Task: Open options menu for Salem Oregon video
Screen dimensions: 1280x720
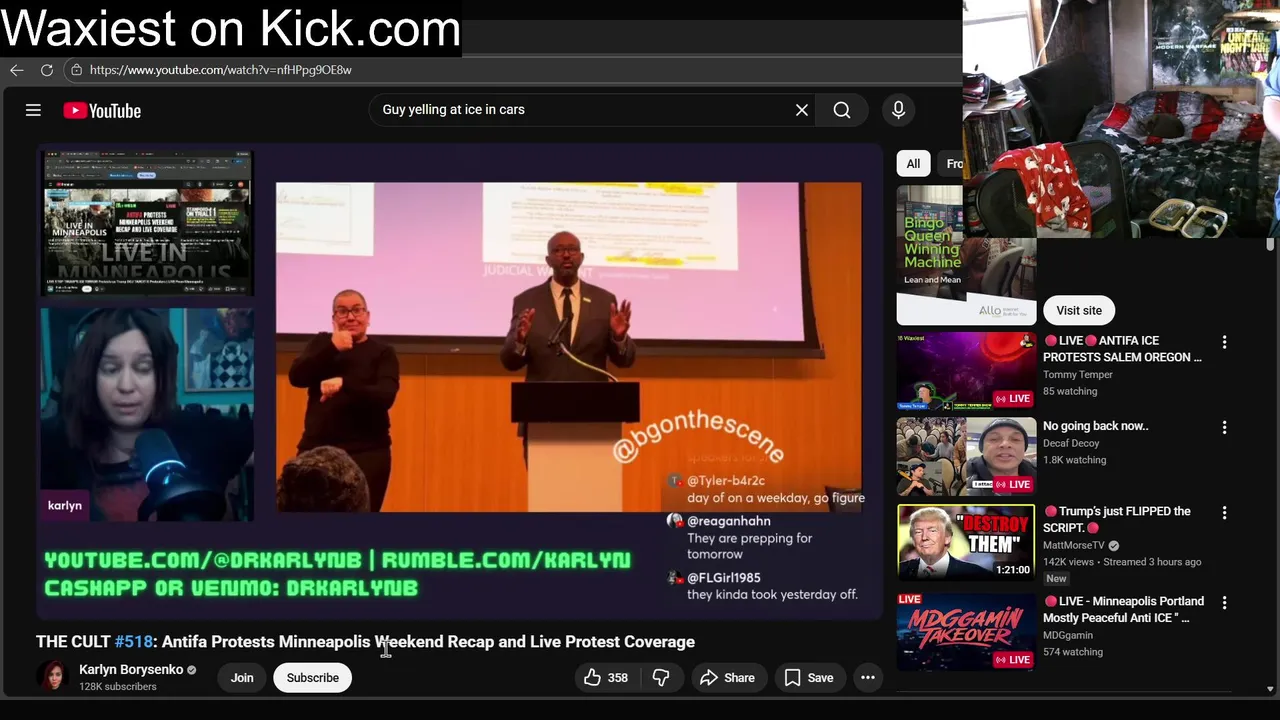Action: tap(1224, 342)
